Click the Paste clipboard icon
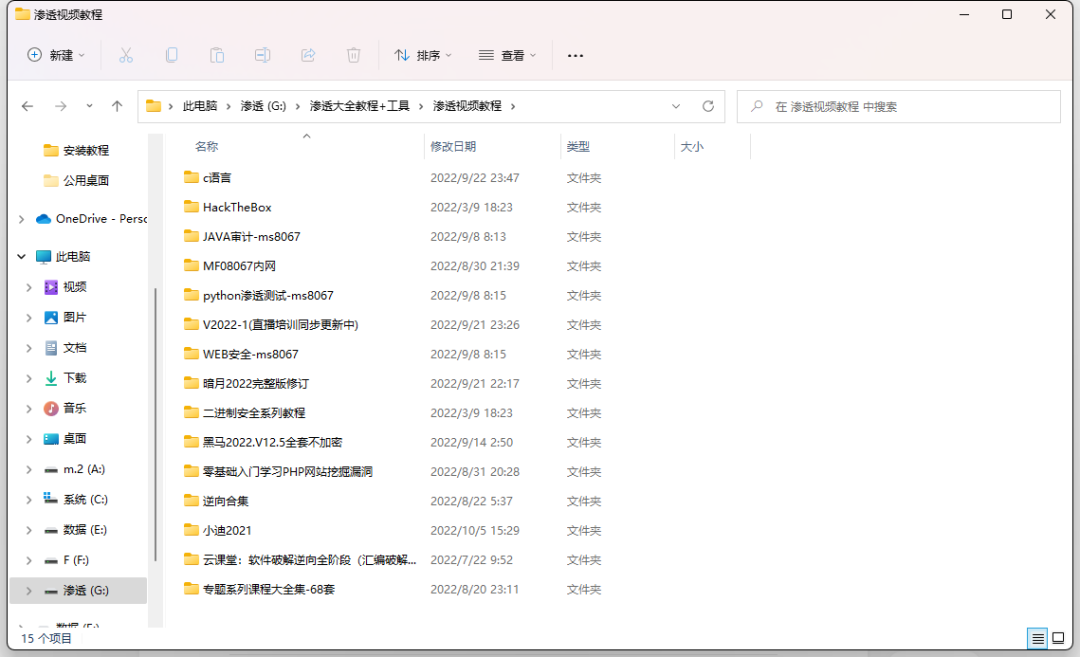This screenshot has height=657, width=1080. (x=217, y=55)
